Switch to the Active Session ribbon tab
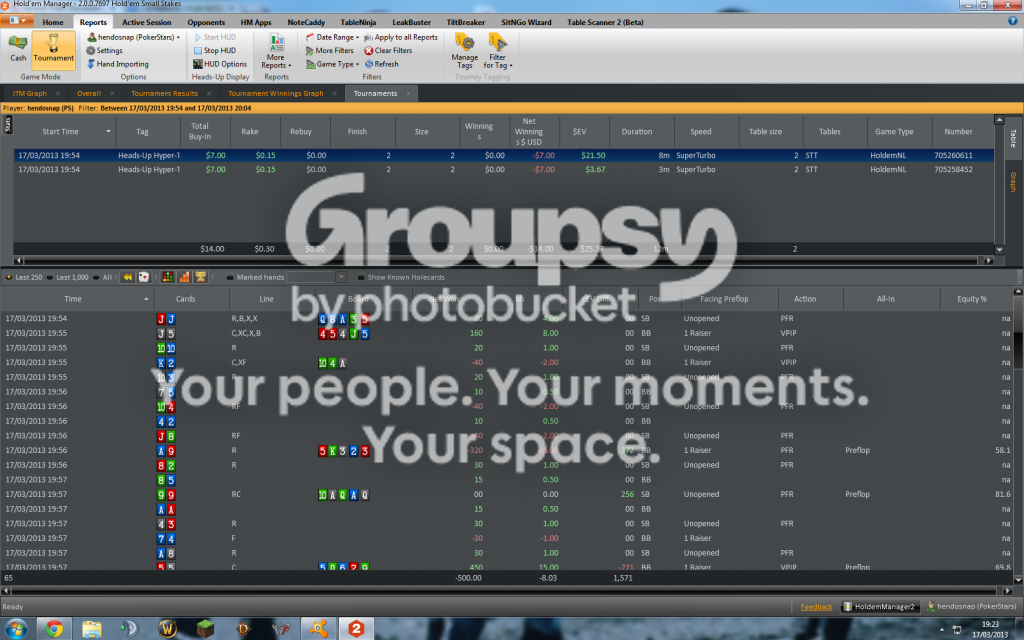The image size is (1024, 640). (147, 22)
